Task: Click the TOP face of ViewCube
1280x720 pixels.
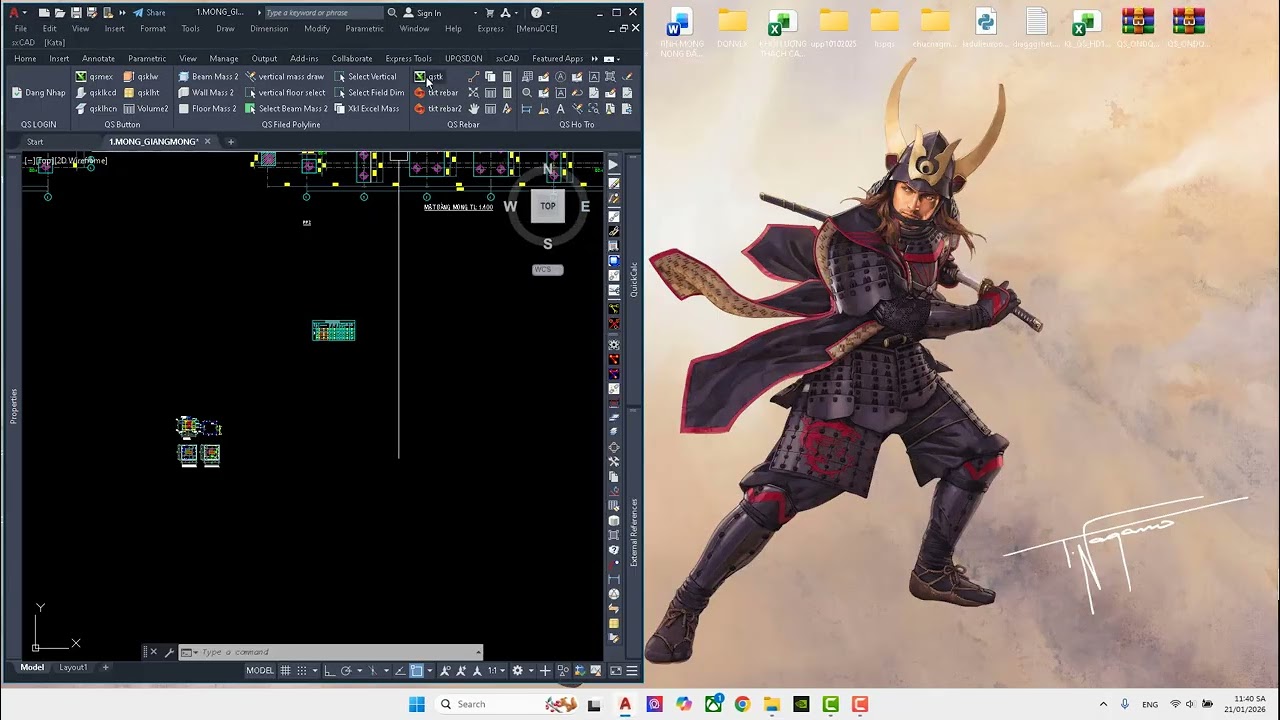Action: [x=548, y=206]
